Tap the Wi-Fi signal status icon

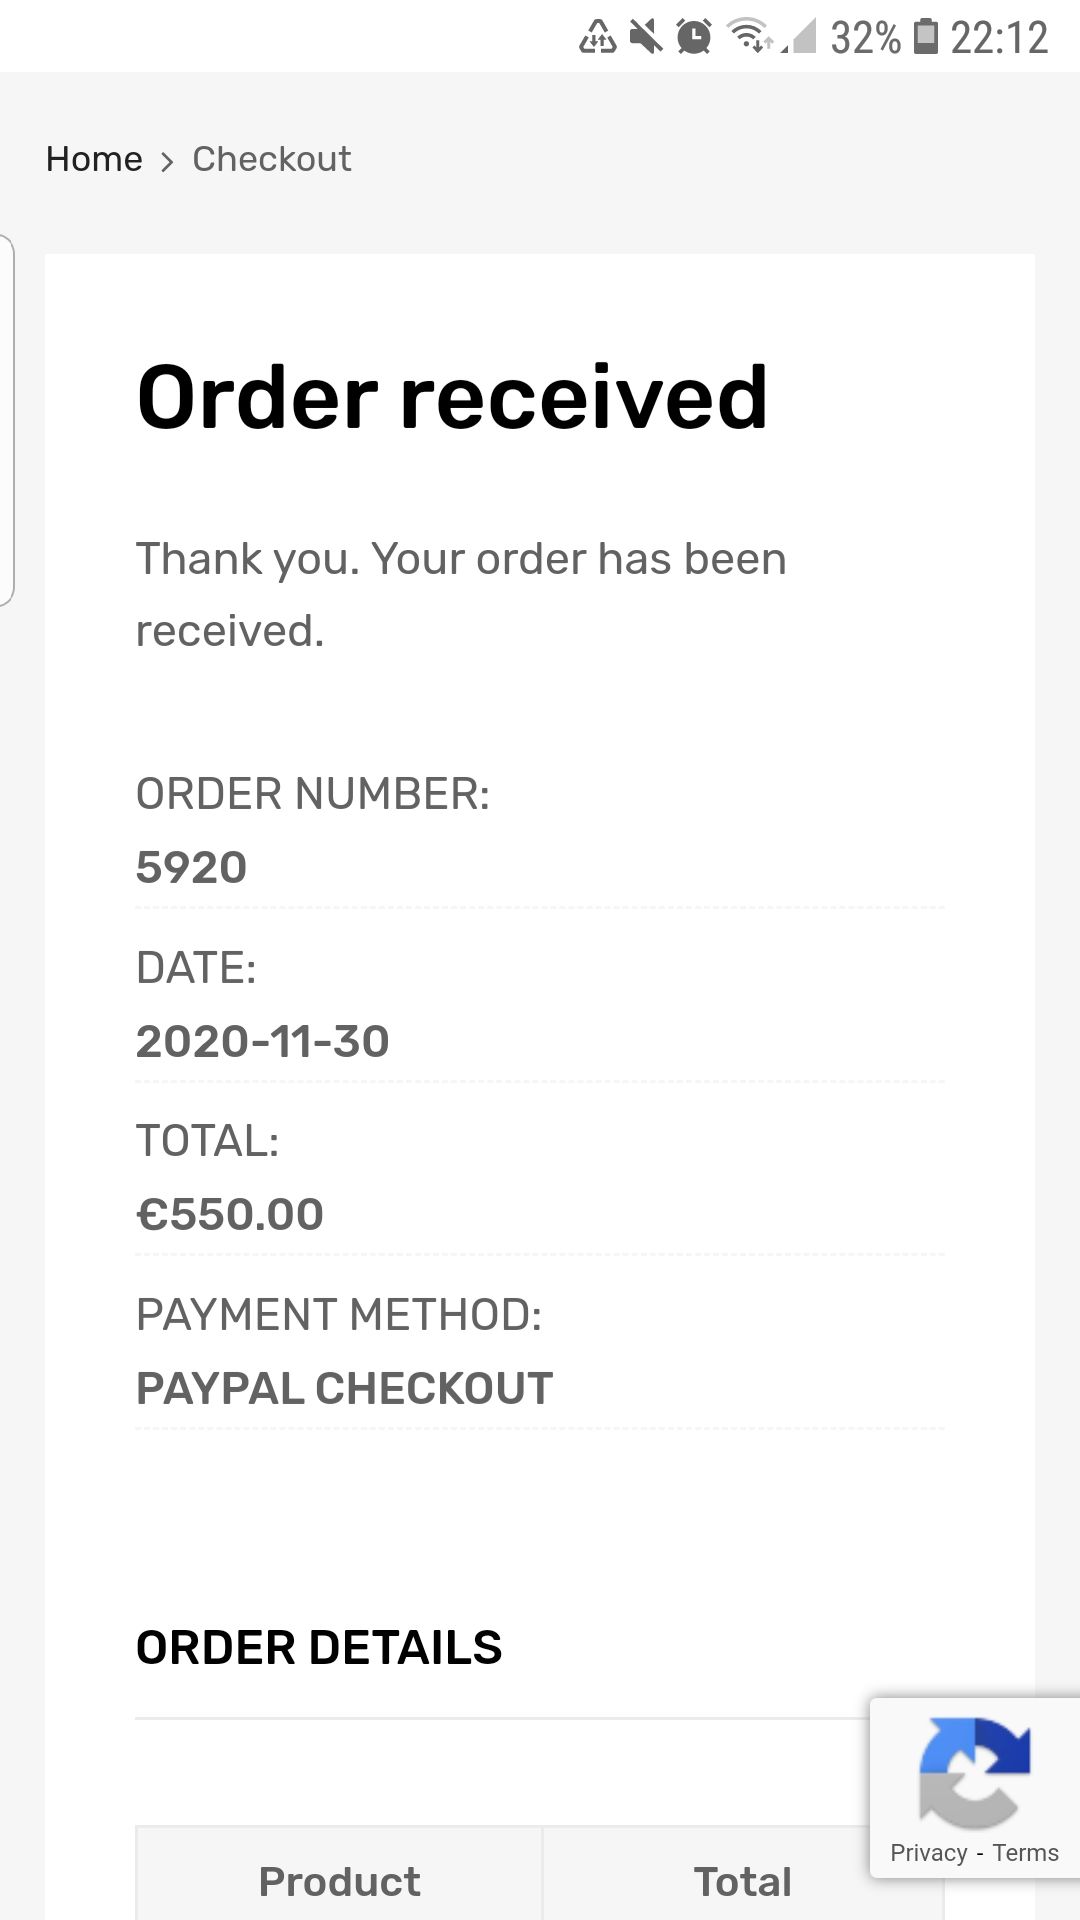point(748,36)
